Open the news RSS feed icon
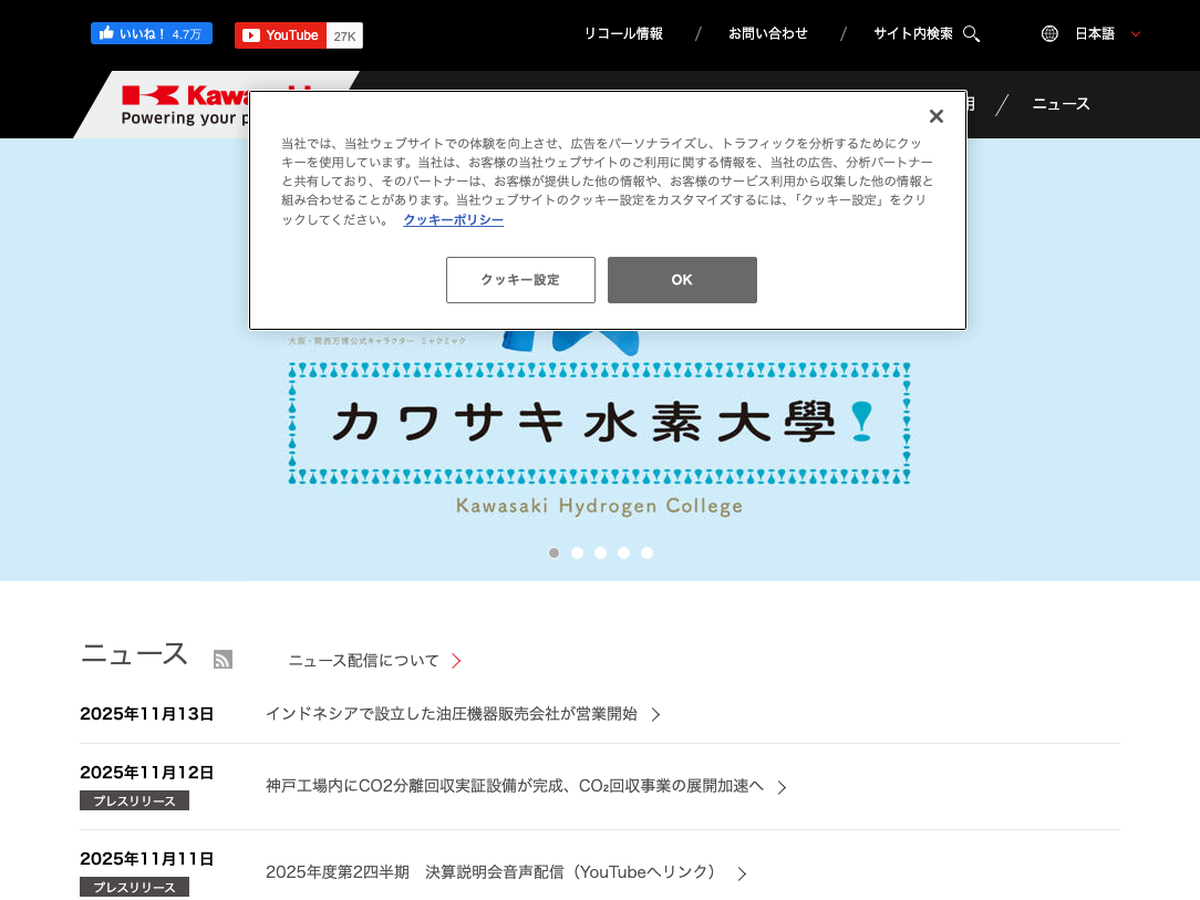The height and width of the screenshot is (900, 1200). [223, 659]
